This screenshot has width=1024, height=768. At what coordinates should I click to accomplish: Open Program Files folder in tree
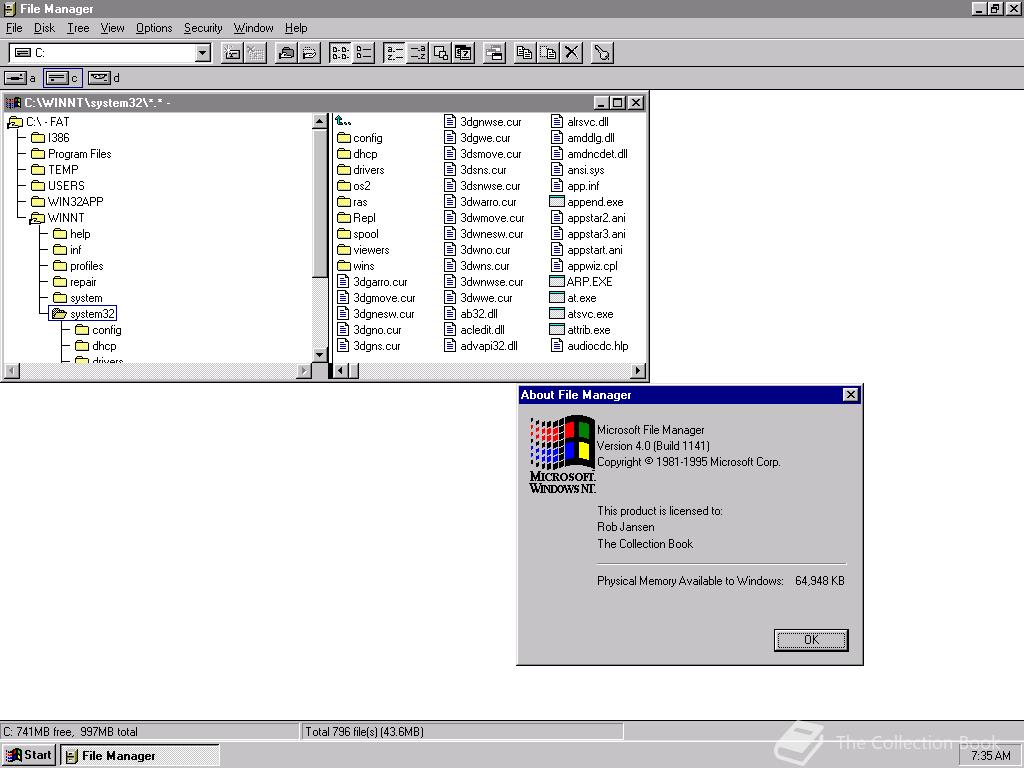pos(71,153)
